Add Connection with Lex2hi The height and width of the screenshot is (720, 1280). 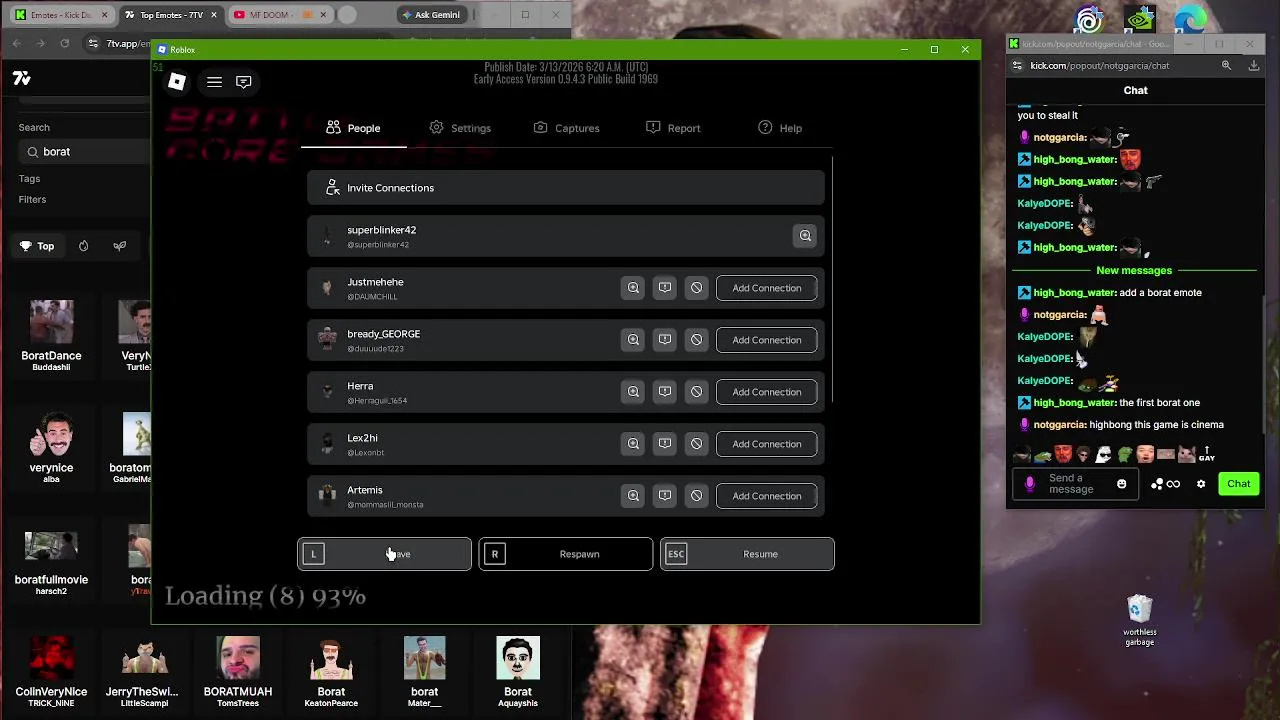click(x=767, y=444)
